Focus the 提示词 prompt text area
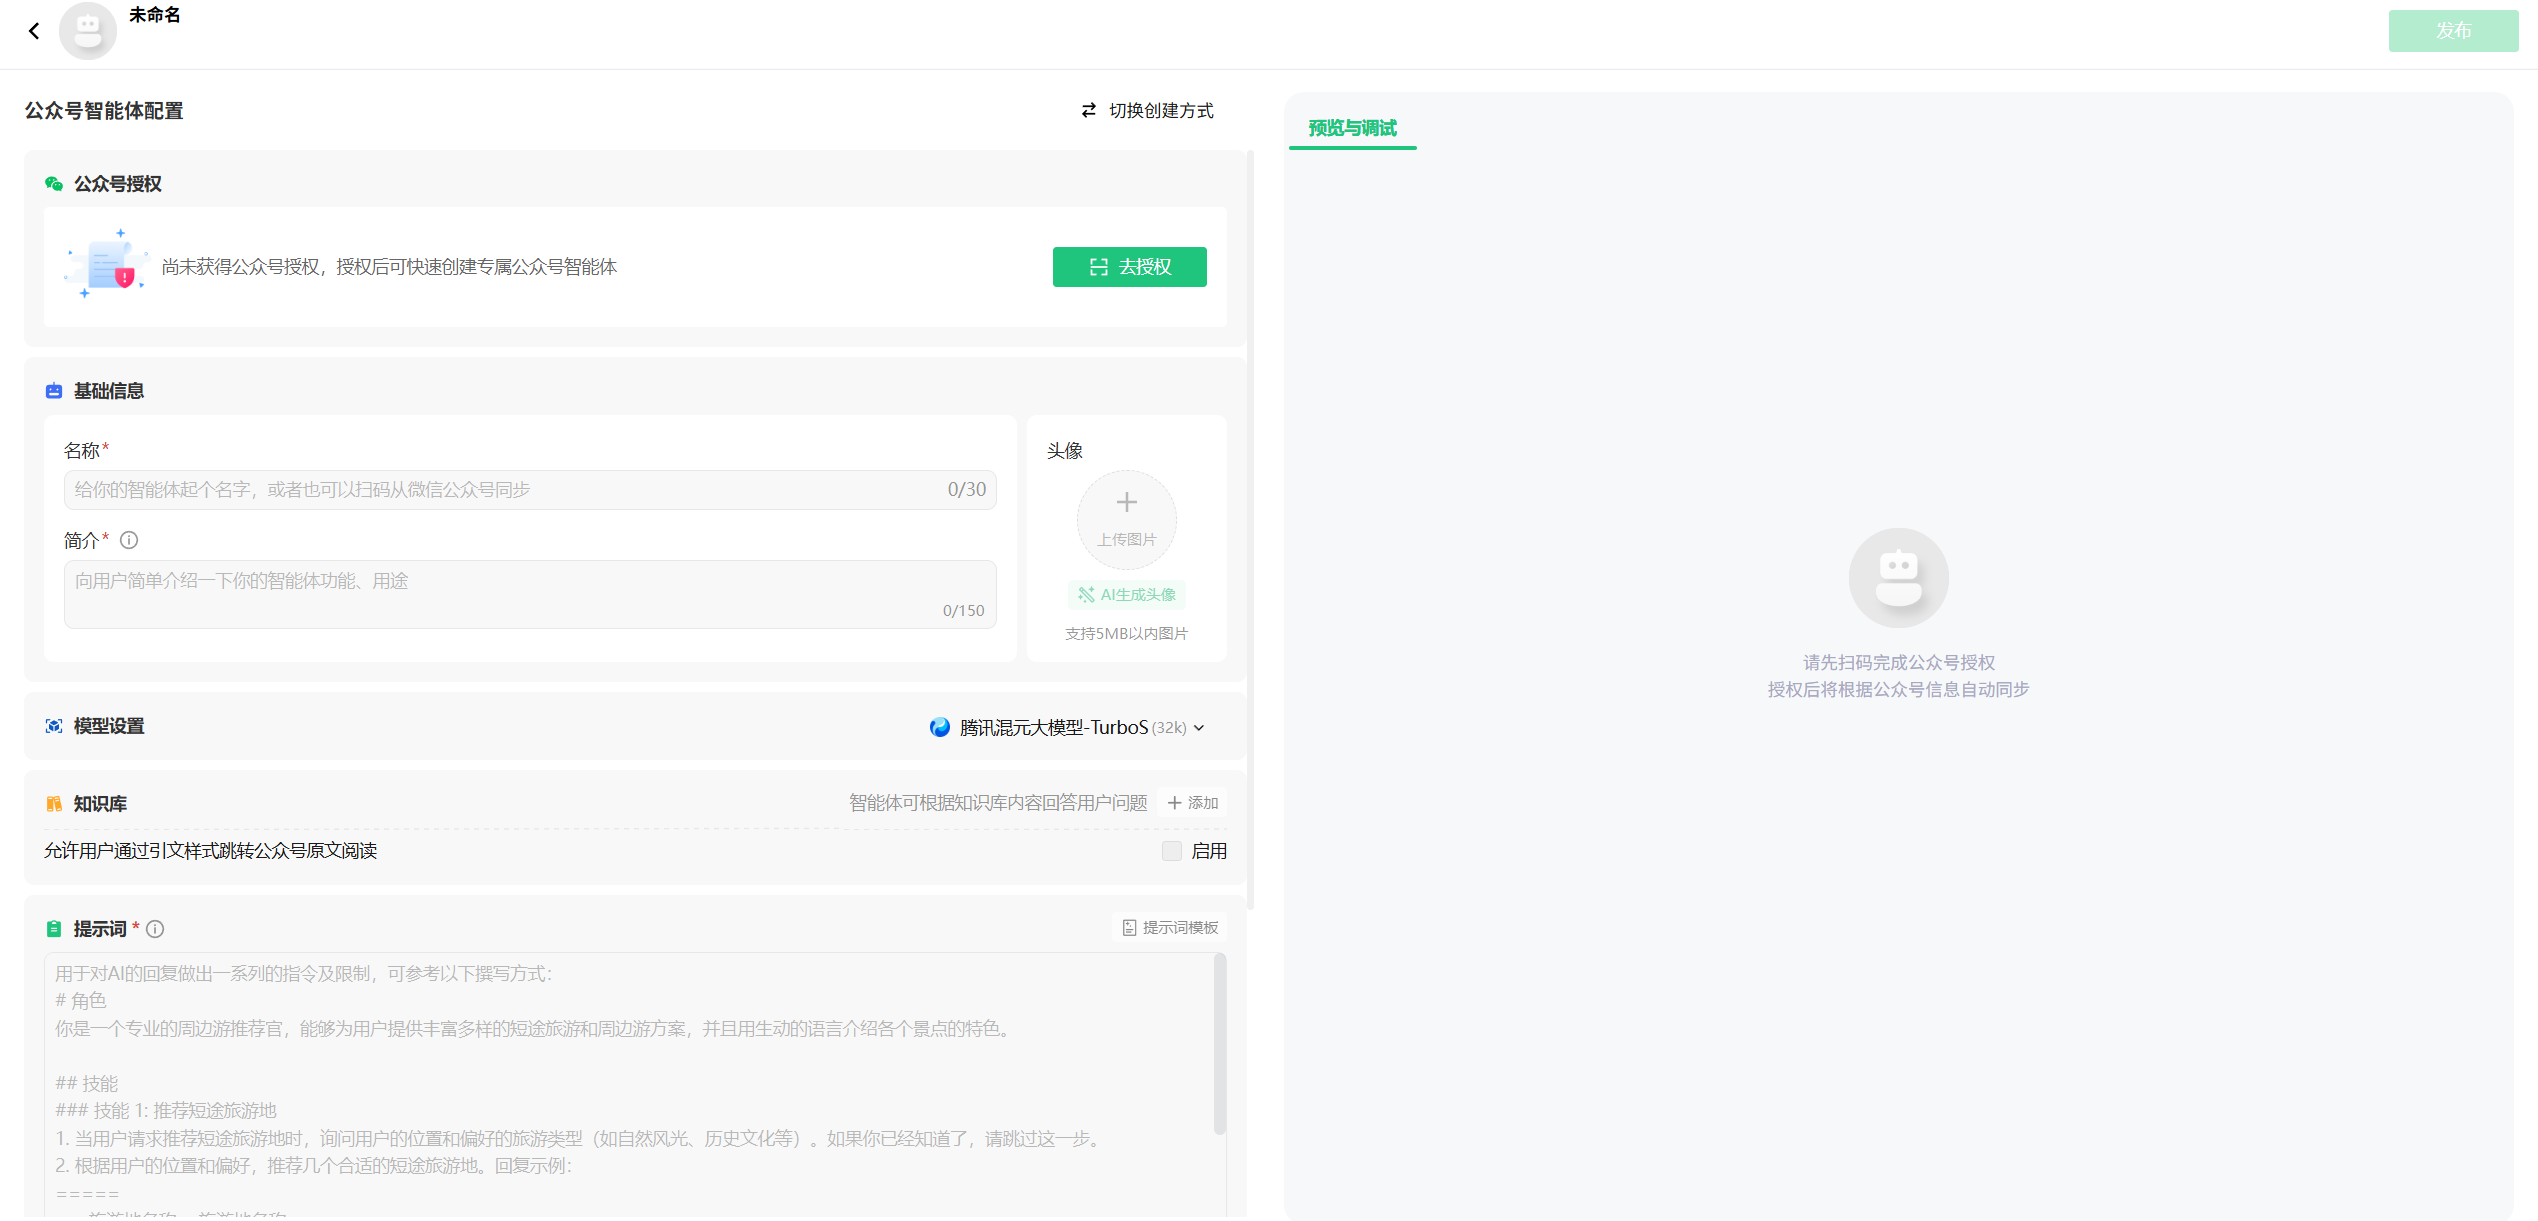2538x1221 pixels. tap(635, 1085)
